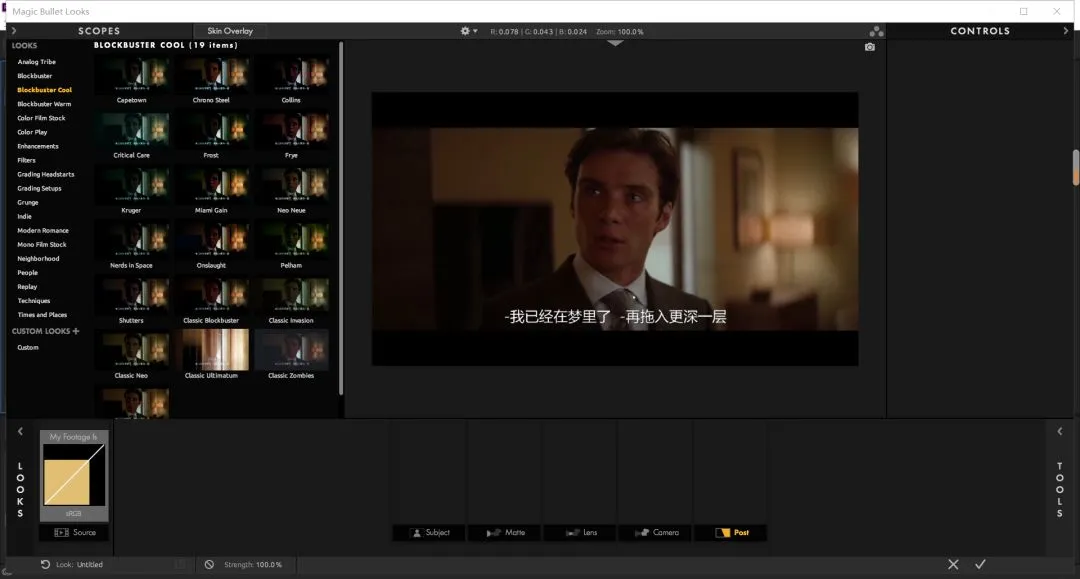1080x579 pixels.
Task: Open the People category
Action: click(28, 273)
